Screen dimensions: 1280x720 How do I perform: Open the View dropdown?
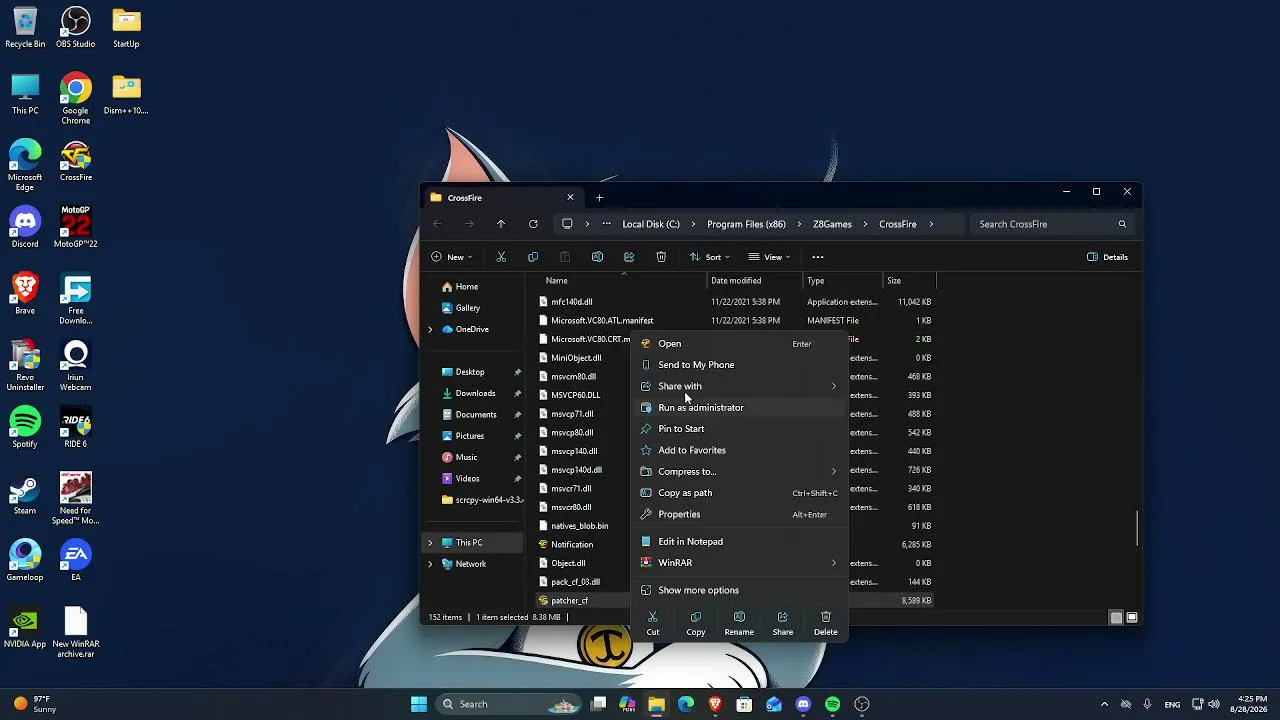pyautogui.click(x=769, y=257)
